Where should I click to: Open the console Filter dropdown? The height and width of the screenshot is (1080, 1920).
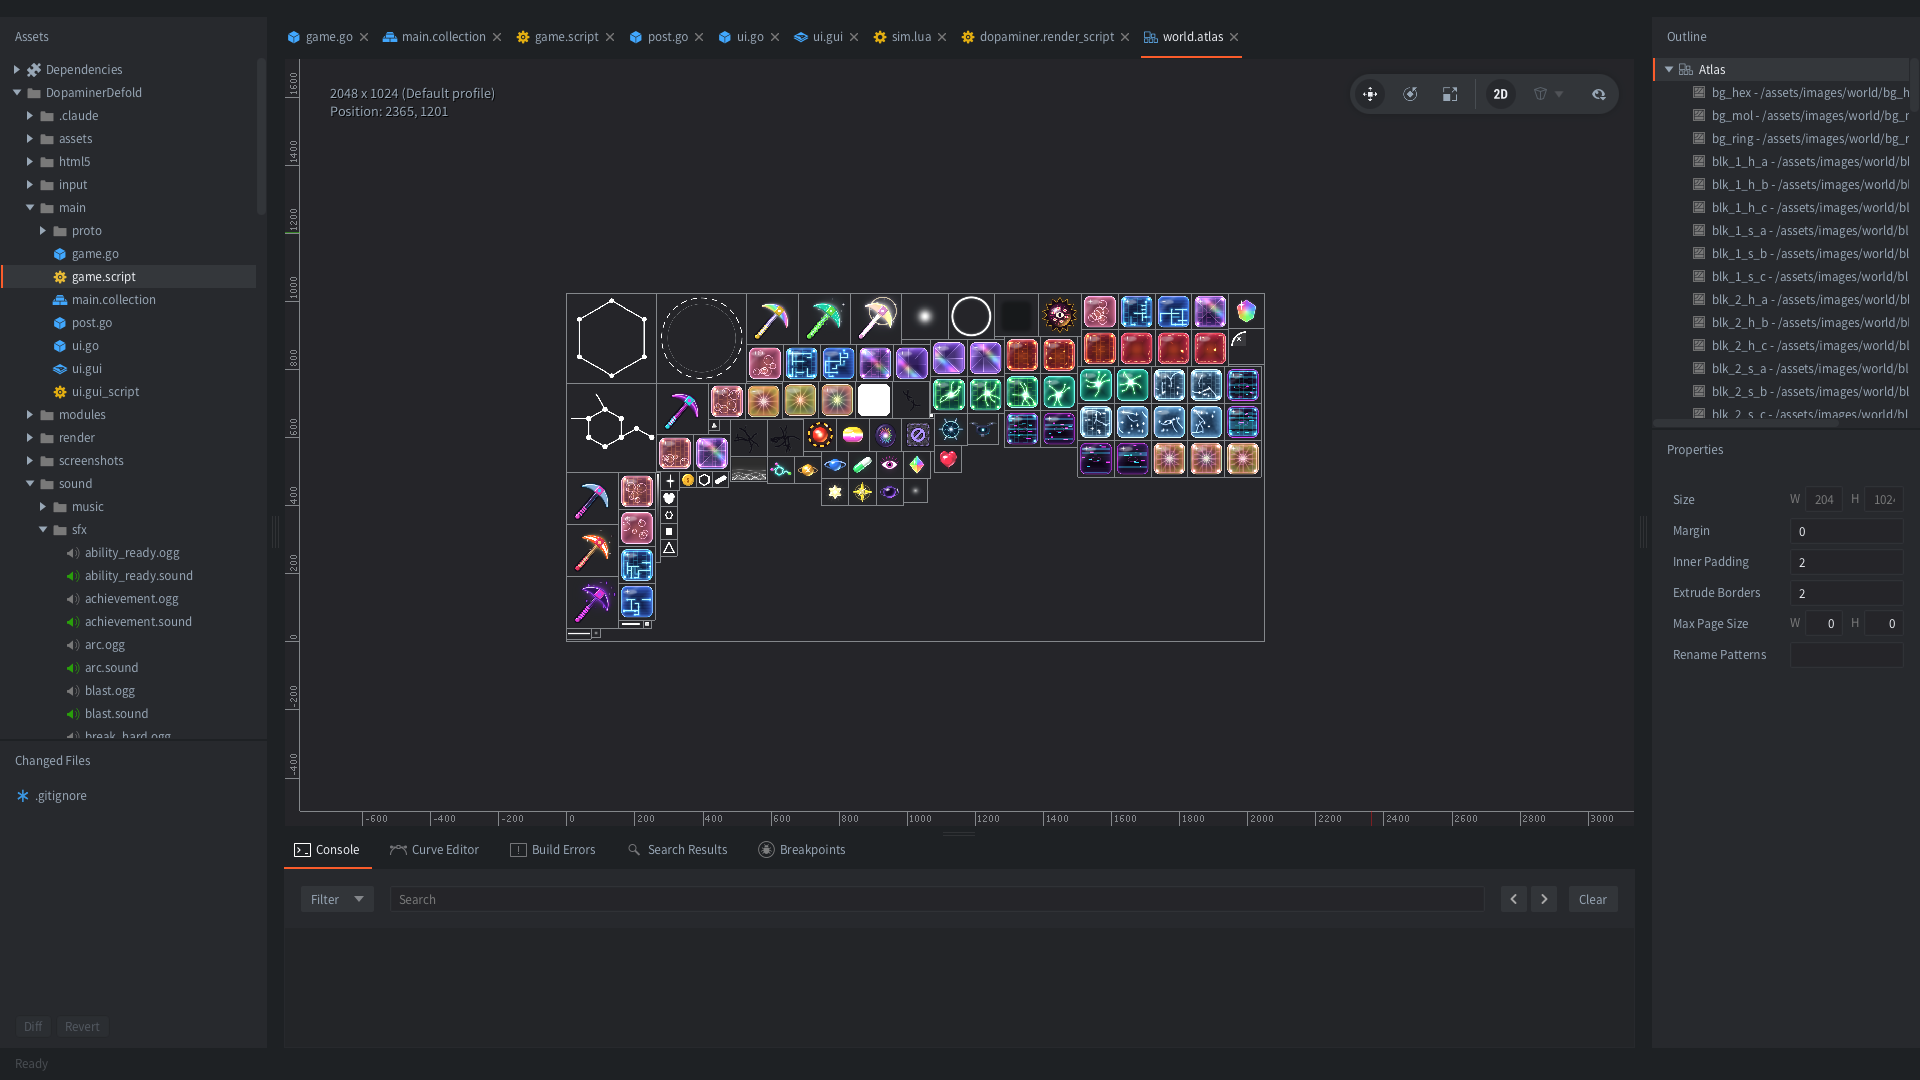(337, 899)
